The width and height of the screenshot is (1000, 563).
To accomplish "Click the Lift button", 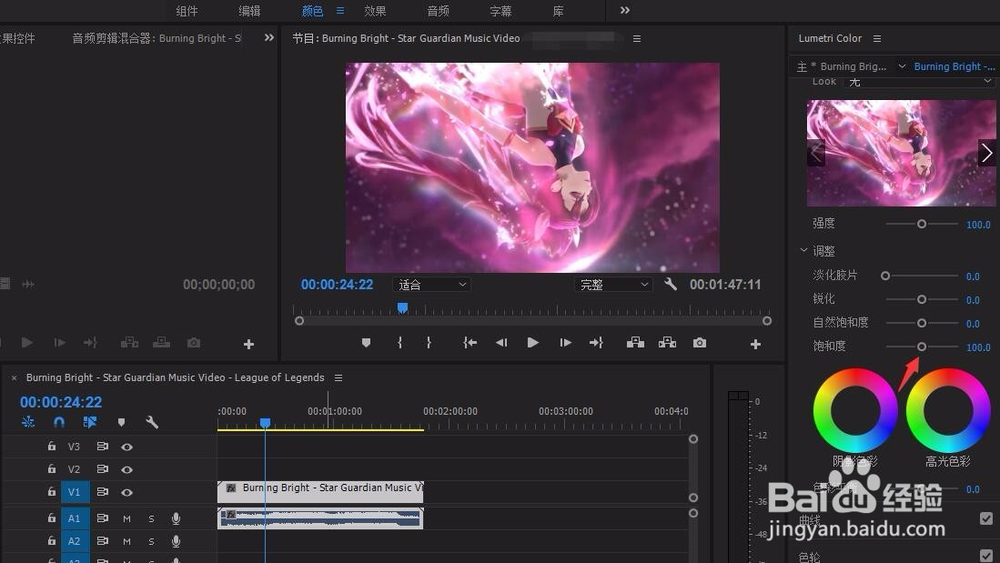I will [x=635, y=343].
